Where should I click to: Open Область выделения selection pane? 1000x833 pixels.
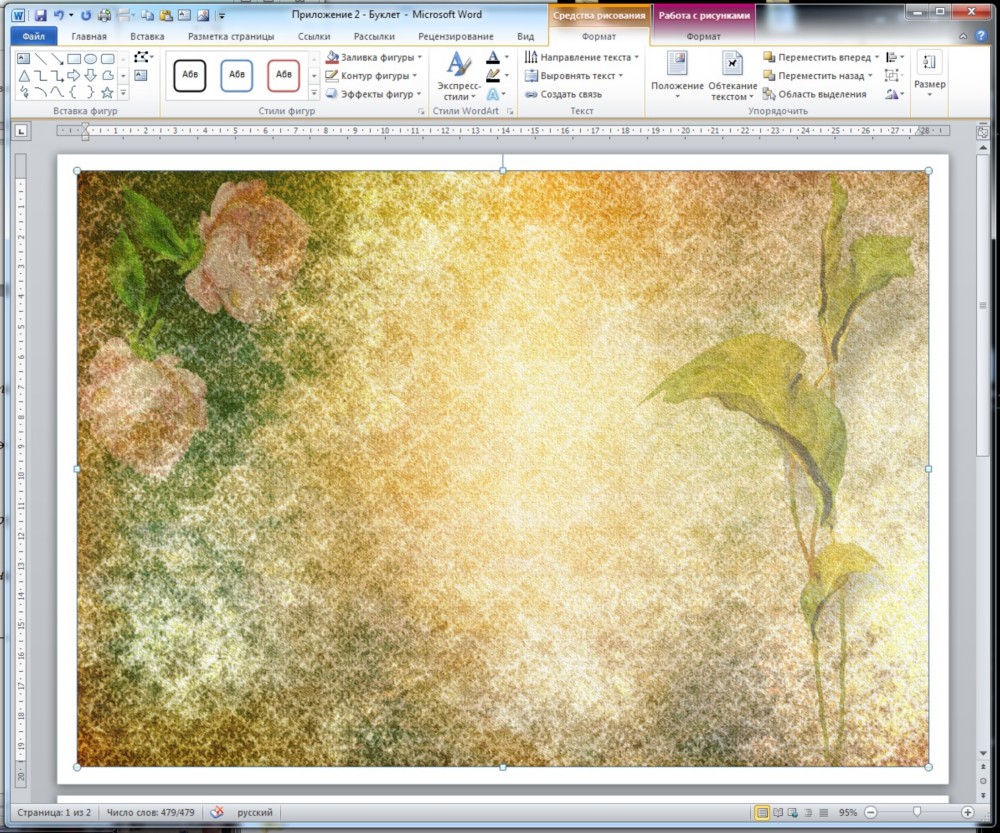pos(814,94)
